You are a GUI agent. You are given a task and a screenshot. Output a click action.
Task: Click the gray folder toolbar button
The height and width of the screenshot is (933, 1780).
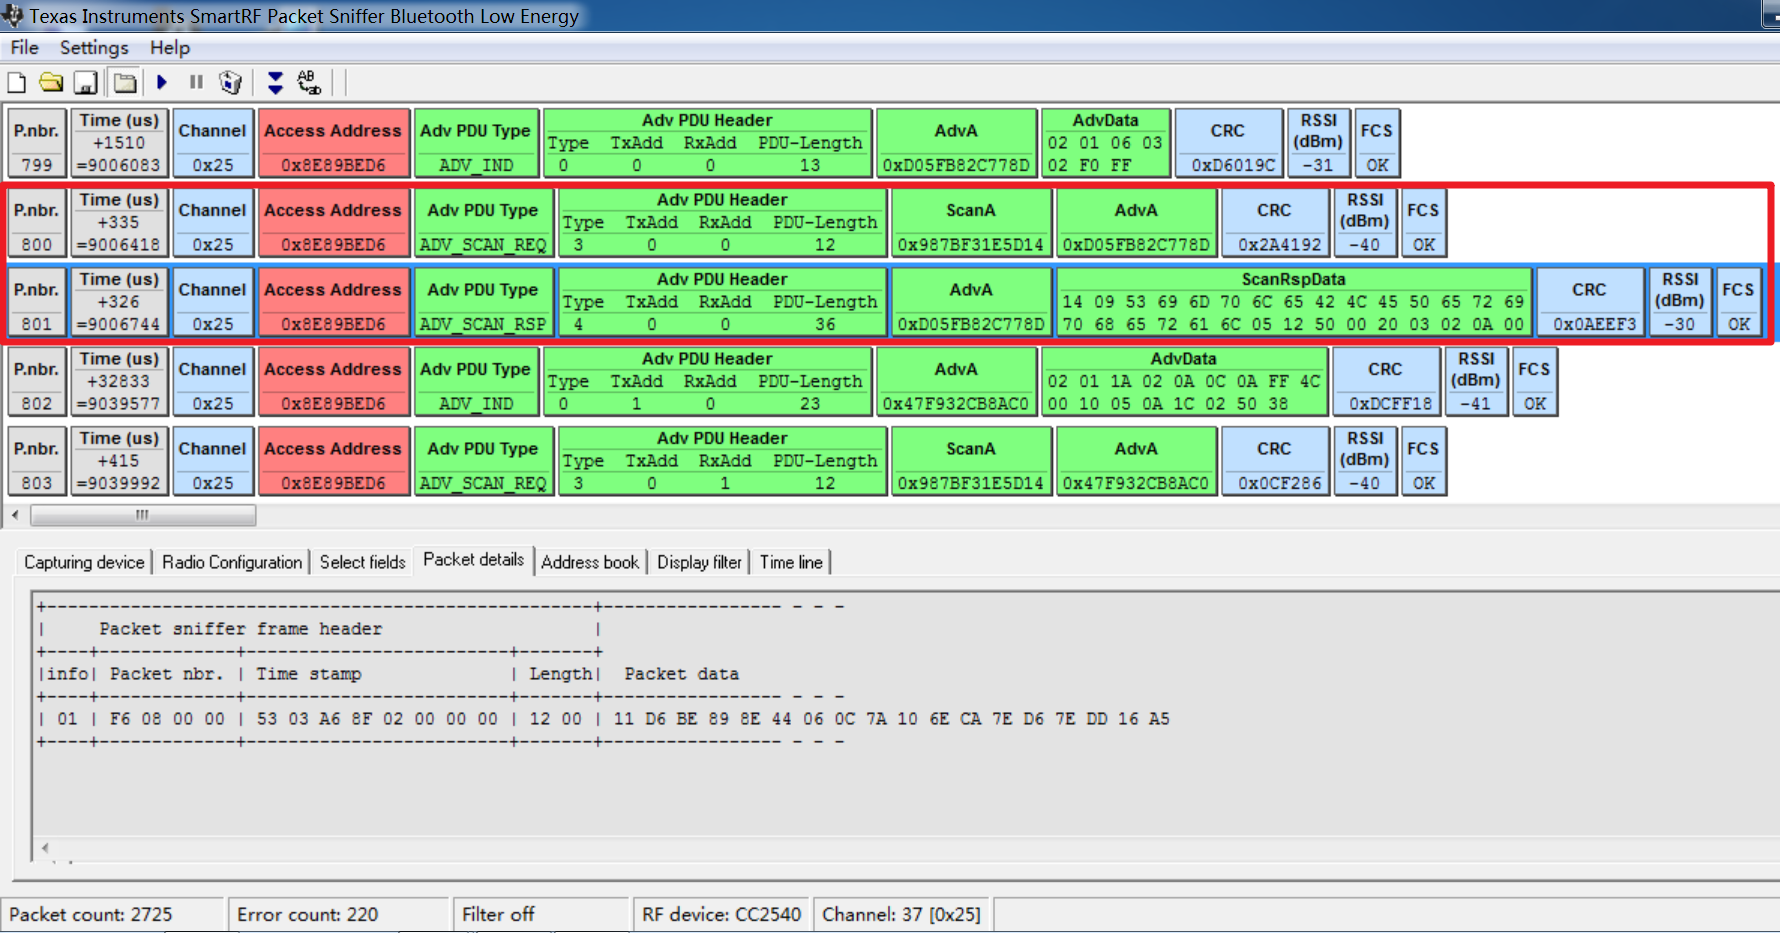pyautogui.click(x=125, y=83)
